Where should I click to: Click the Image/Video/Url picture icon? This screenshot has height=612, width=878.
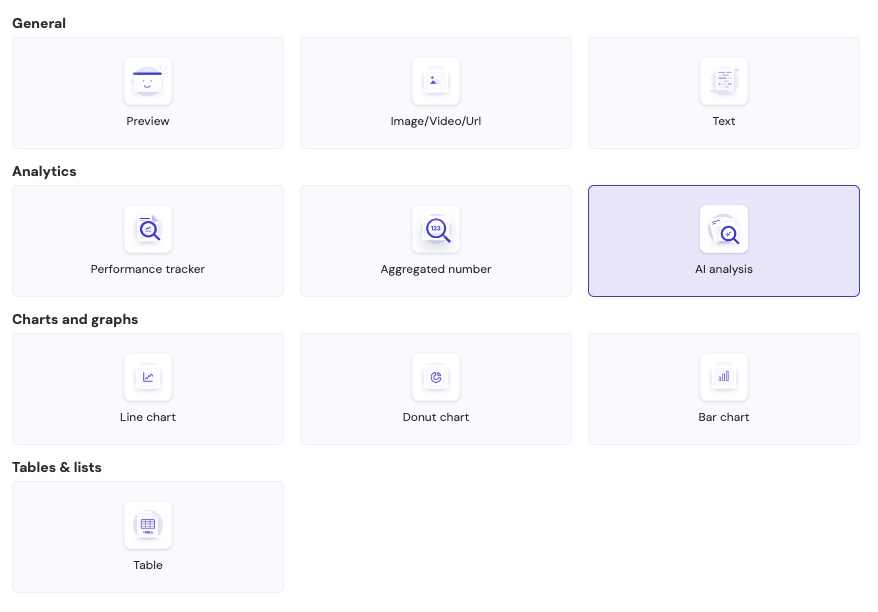click(x=436, y=81)
